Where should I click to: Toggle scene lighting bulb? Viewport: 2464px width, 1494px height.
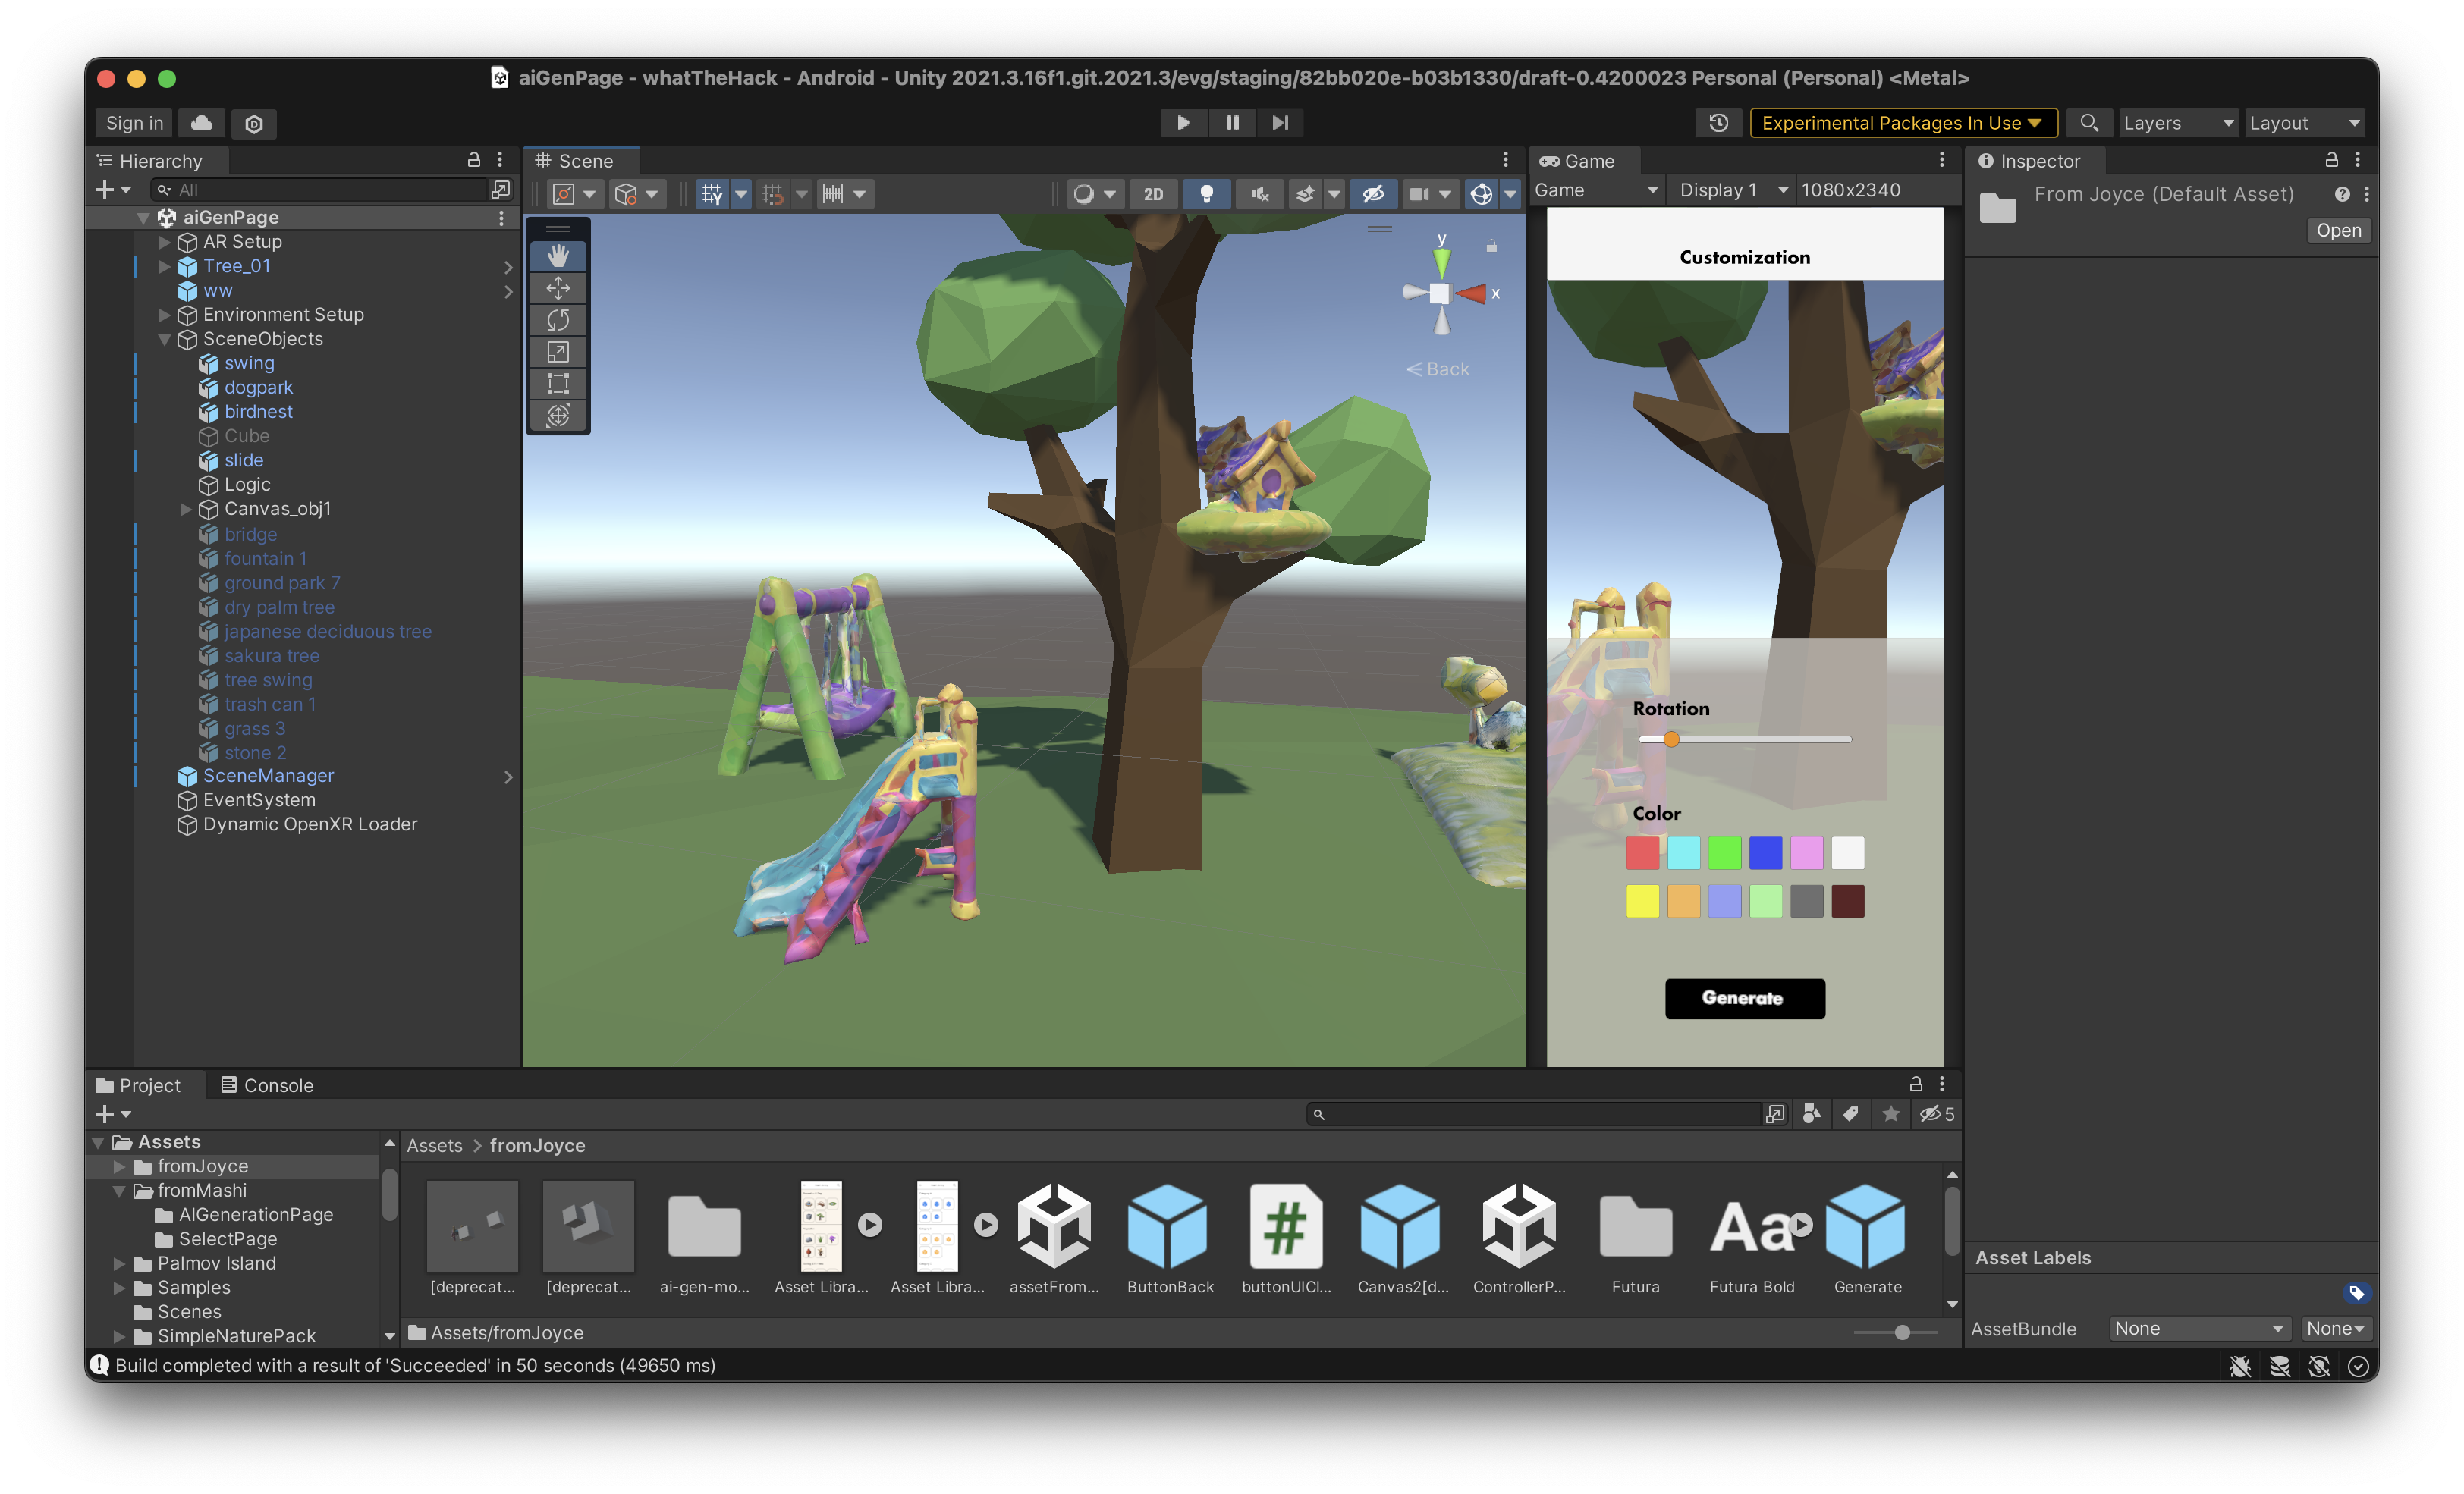tap(1206, 194)
